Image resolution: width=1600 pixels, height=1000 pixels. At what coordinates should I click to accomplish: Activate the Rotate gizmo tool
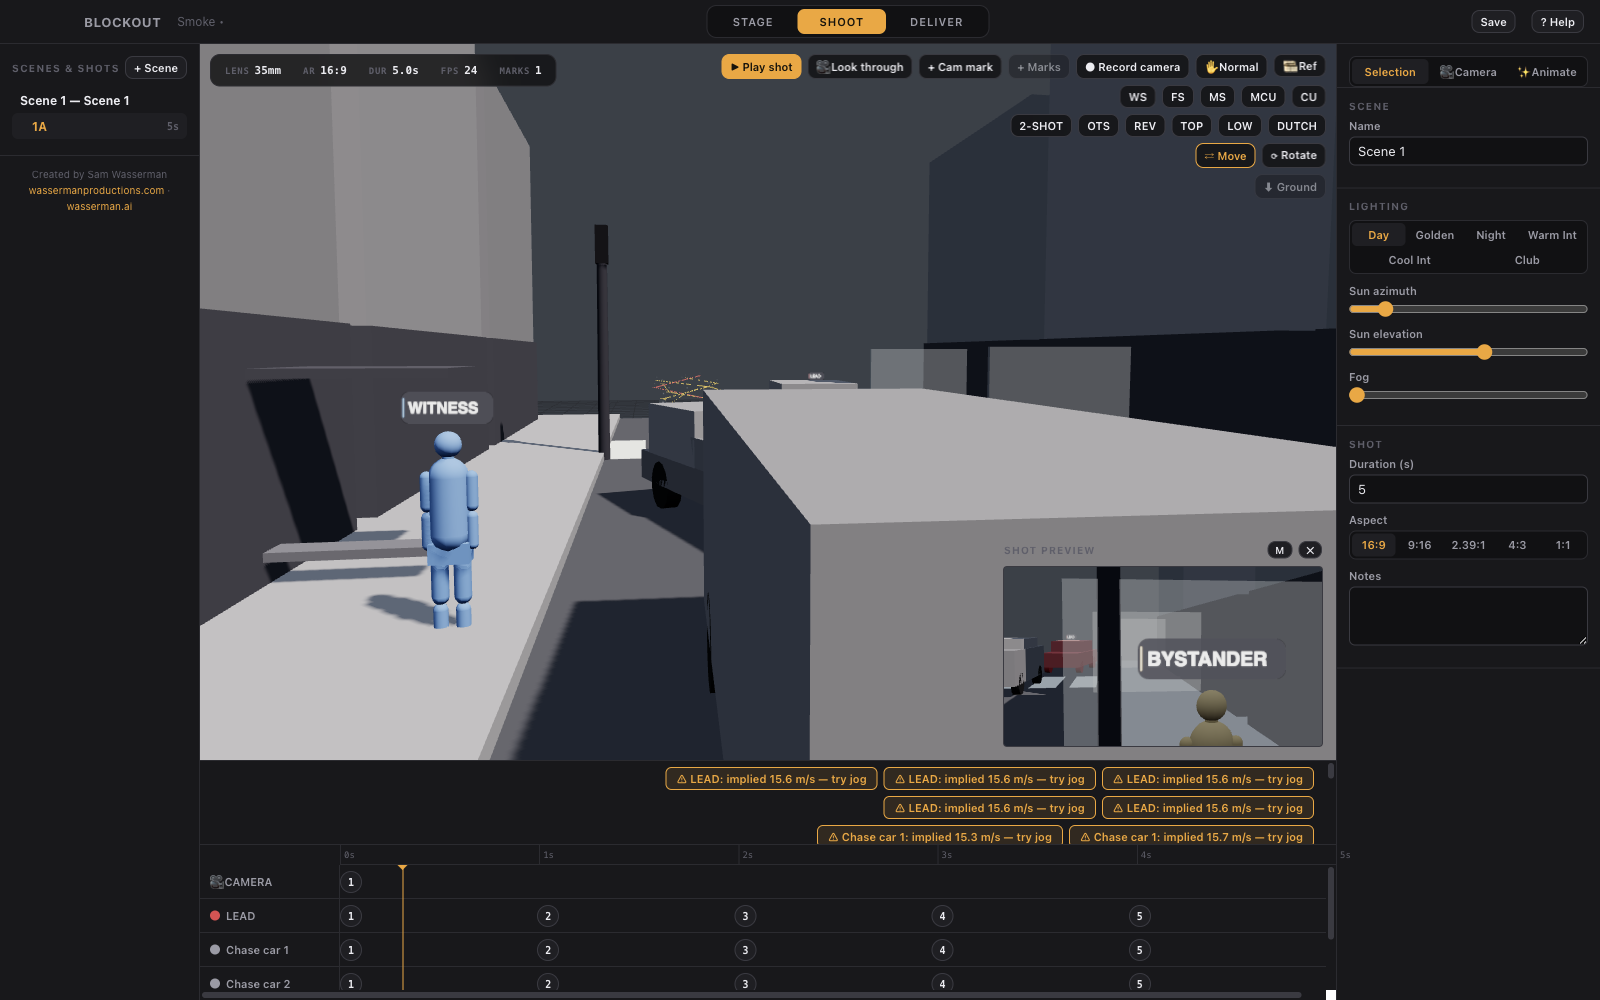coord(1293,156)
